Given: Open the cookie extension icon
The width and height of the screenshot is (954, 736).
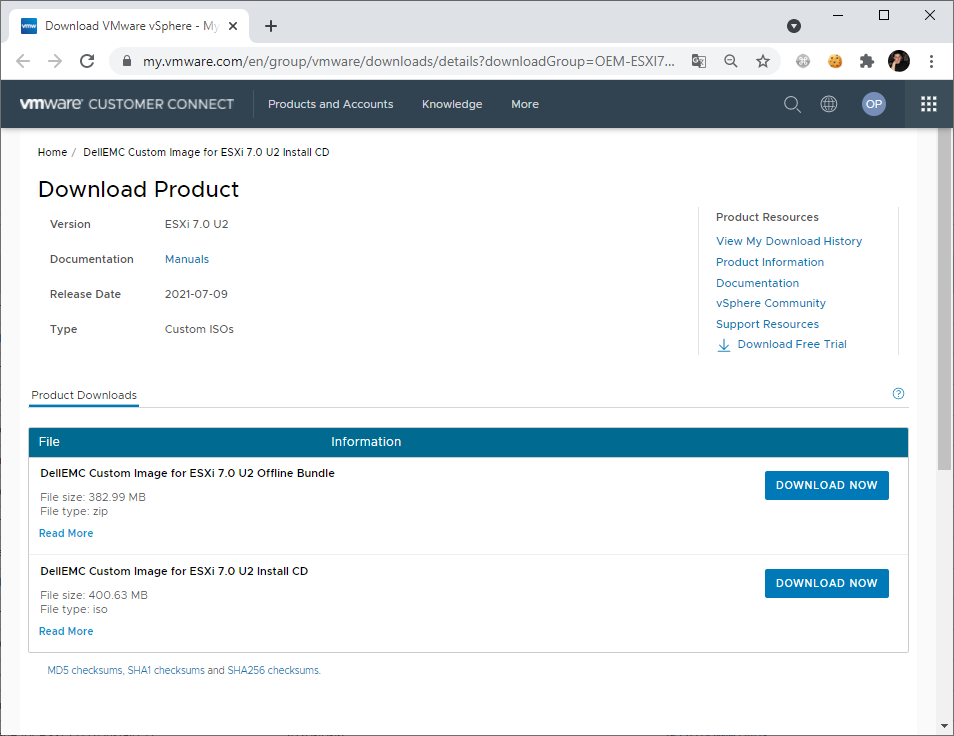Looking at the screenshot, I should tap(835, 61).
